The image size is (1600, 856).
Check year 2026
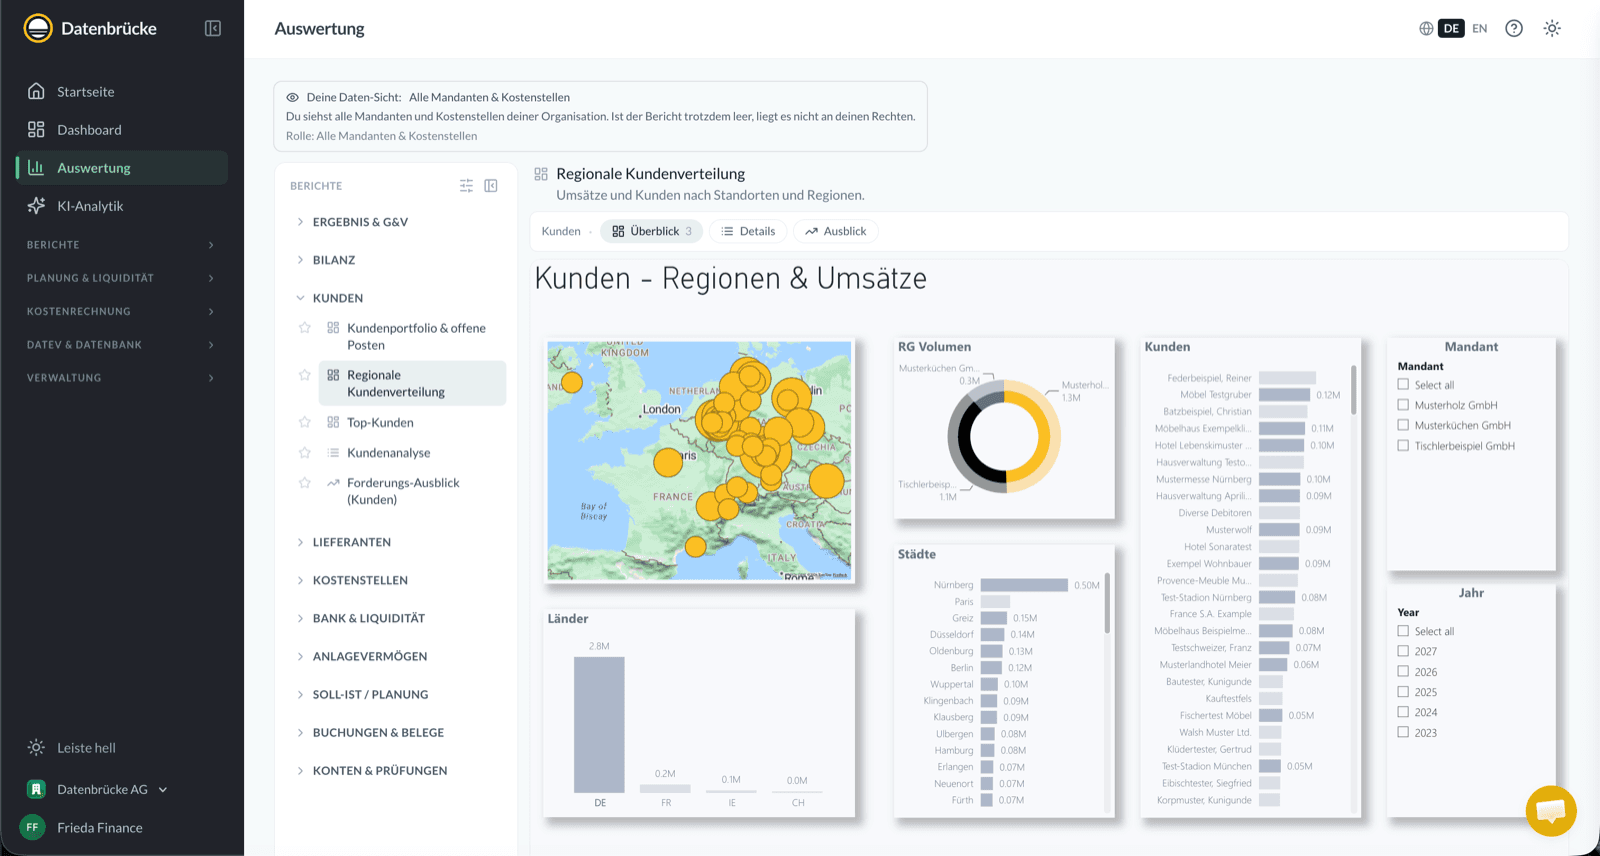coord(1403,671)
